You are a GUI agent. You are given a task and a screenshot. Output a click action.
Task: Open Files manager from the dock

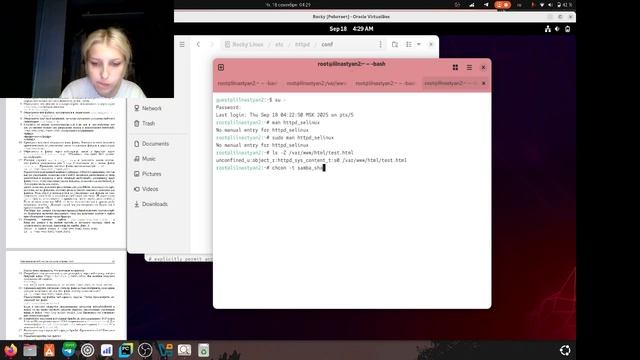click(x=30, y=350)
